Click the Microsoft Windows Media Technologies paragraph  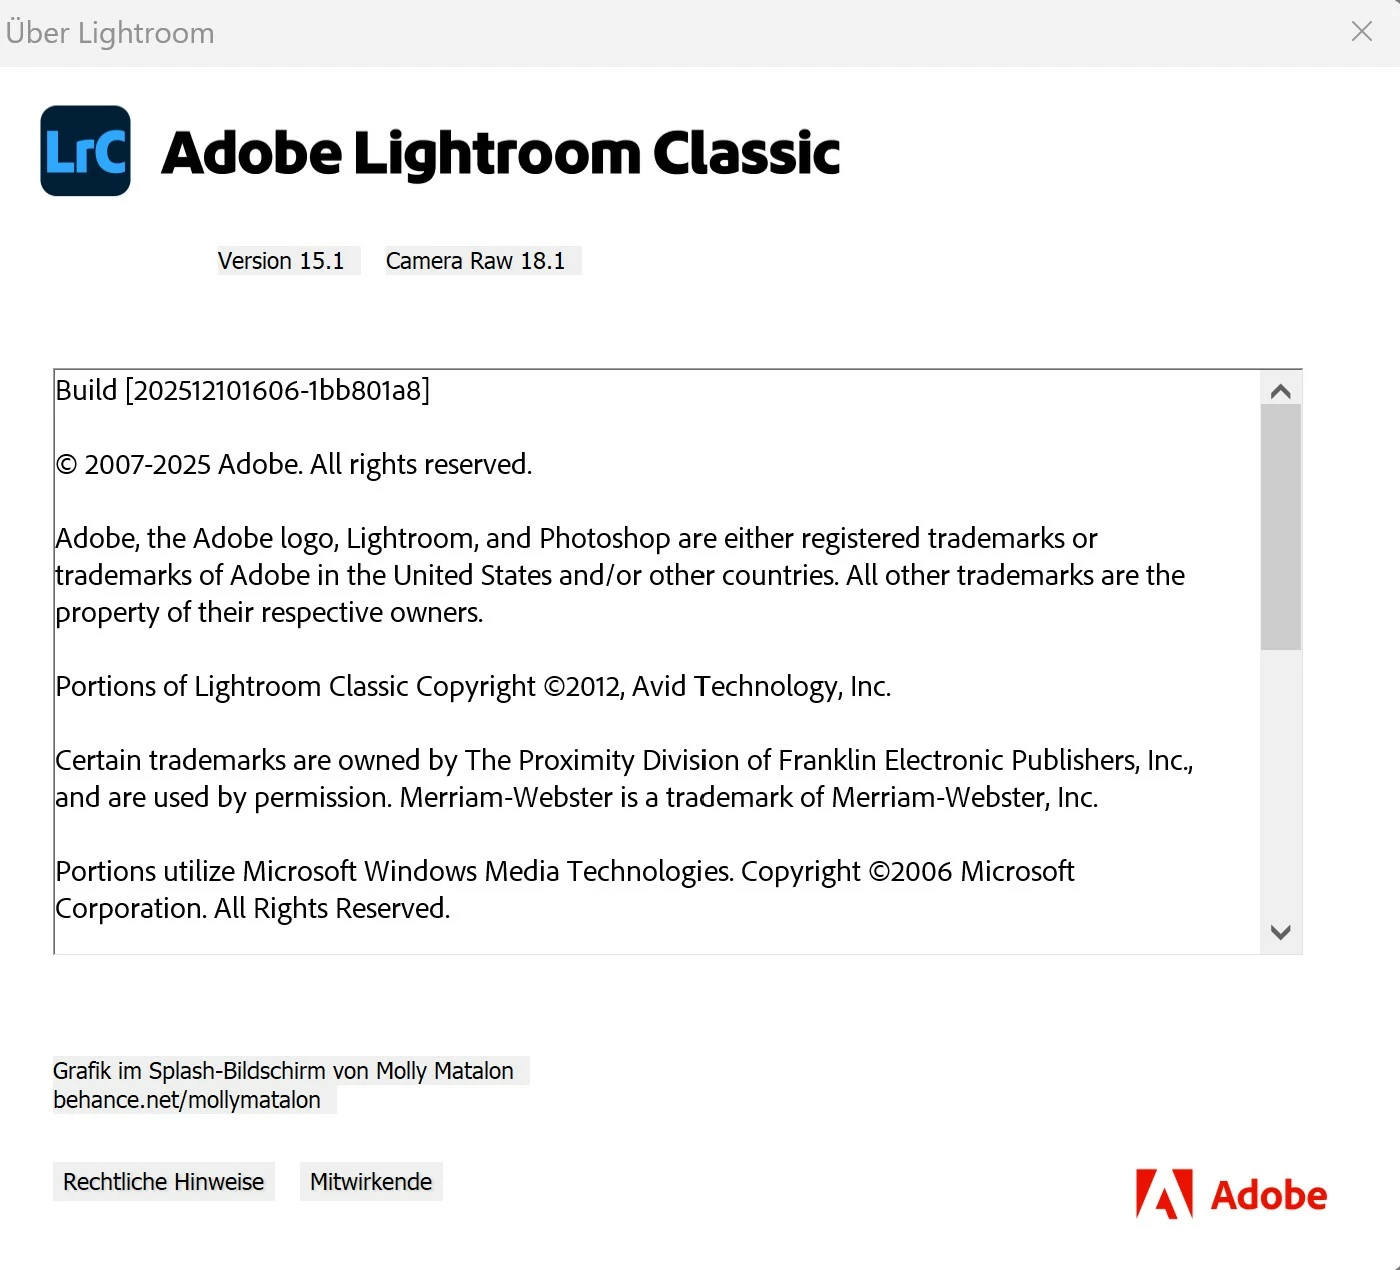[565, 890]
